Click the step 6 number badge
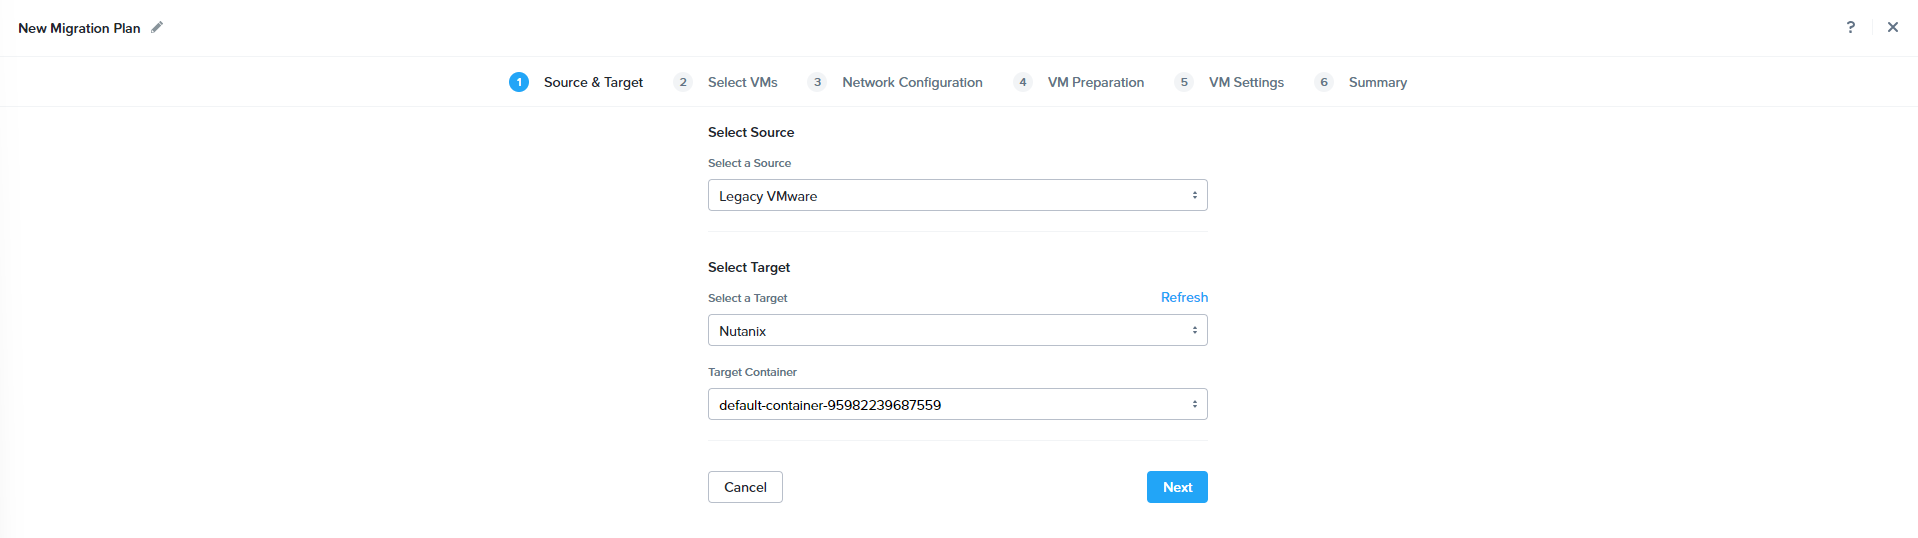This screenshot has width=1918, height=538. pyautogui.click(x=1324, y=82)
